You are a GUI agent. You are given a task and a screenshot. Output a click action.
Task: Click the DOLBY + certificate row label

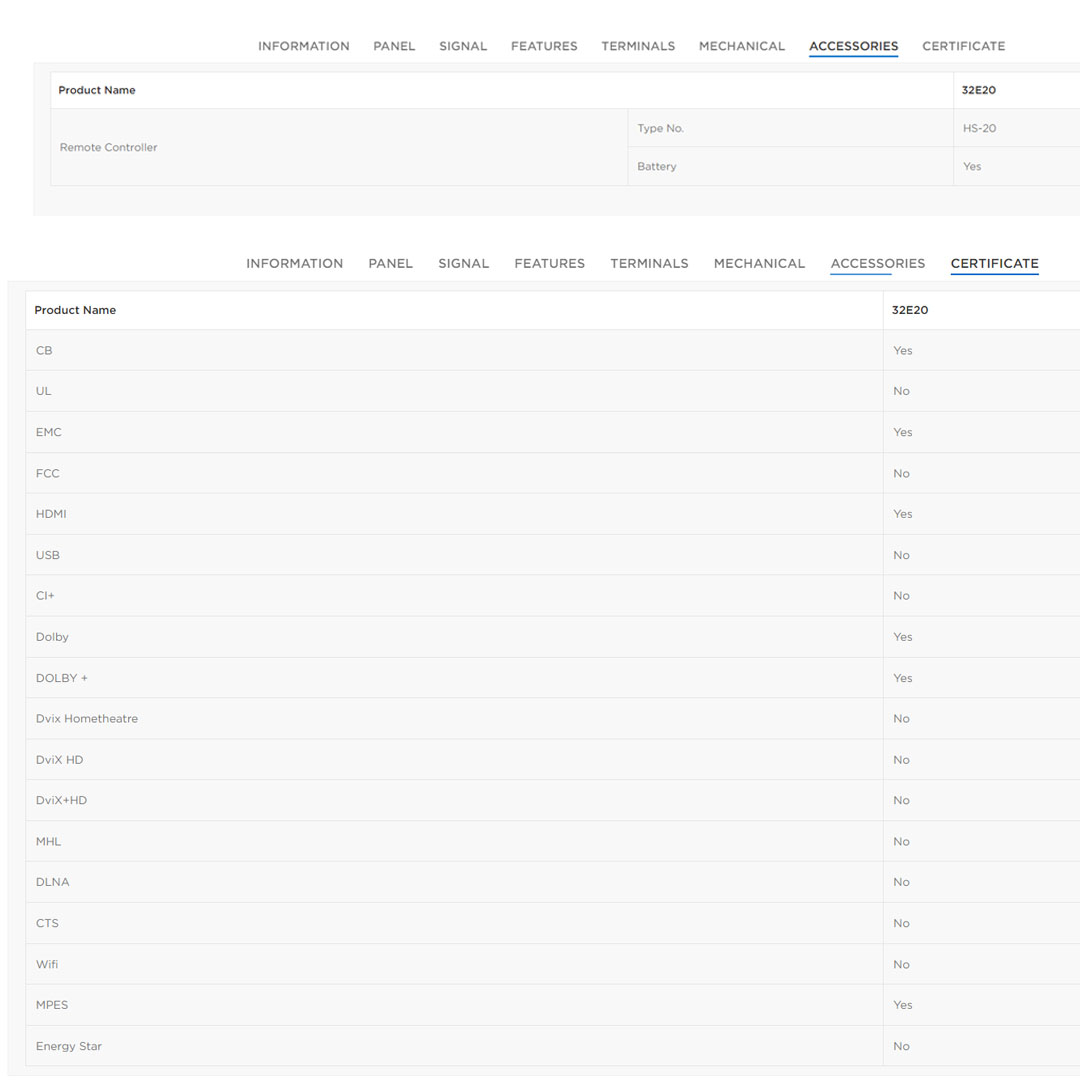pyautogui.click(x=62, y=678)
